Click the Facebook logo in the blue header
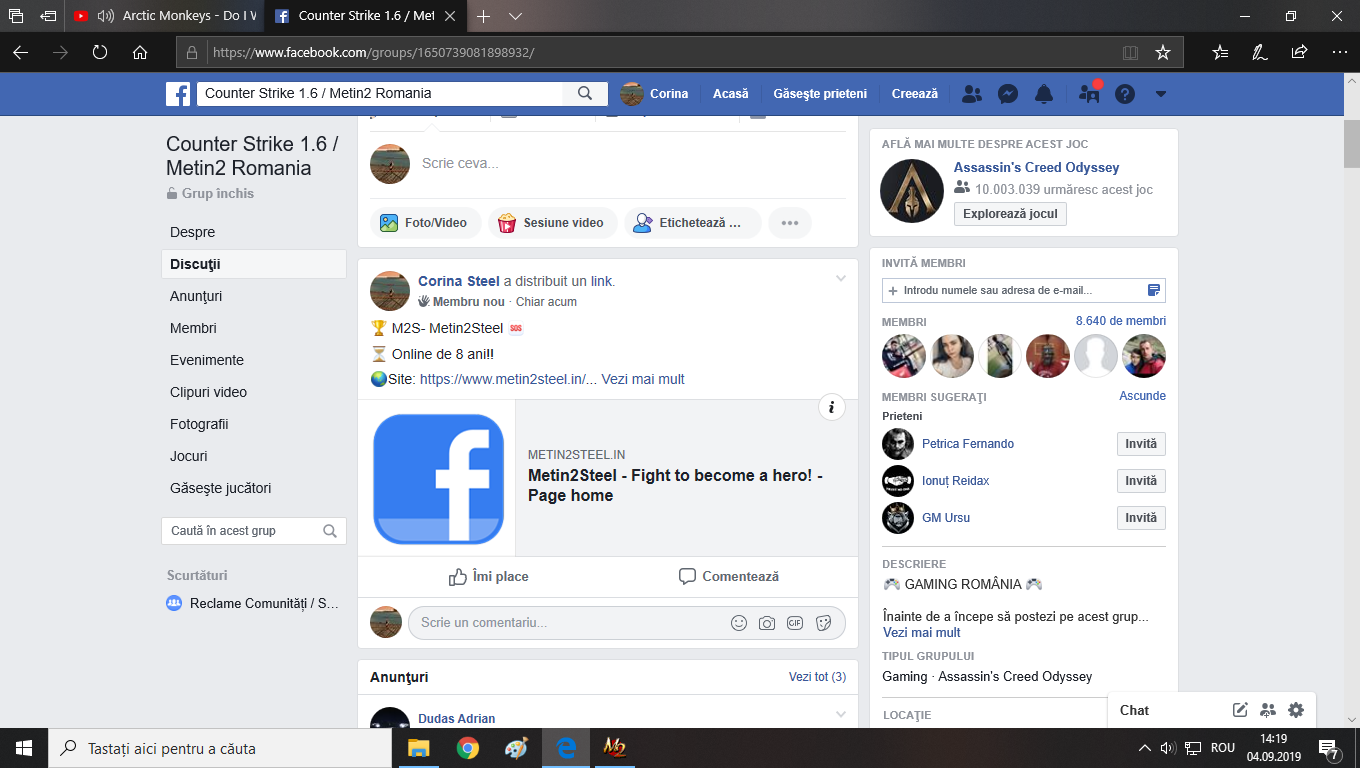1360x768 pixels. 178,94
